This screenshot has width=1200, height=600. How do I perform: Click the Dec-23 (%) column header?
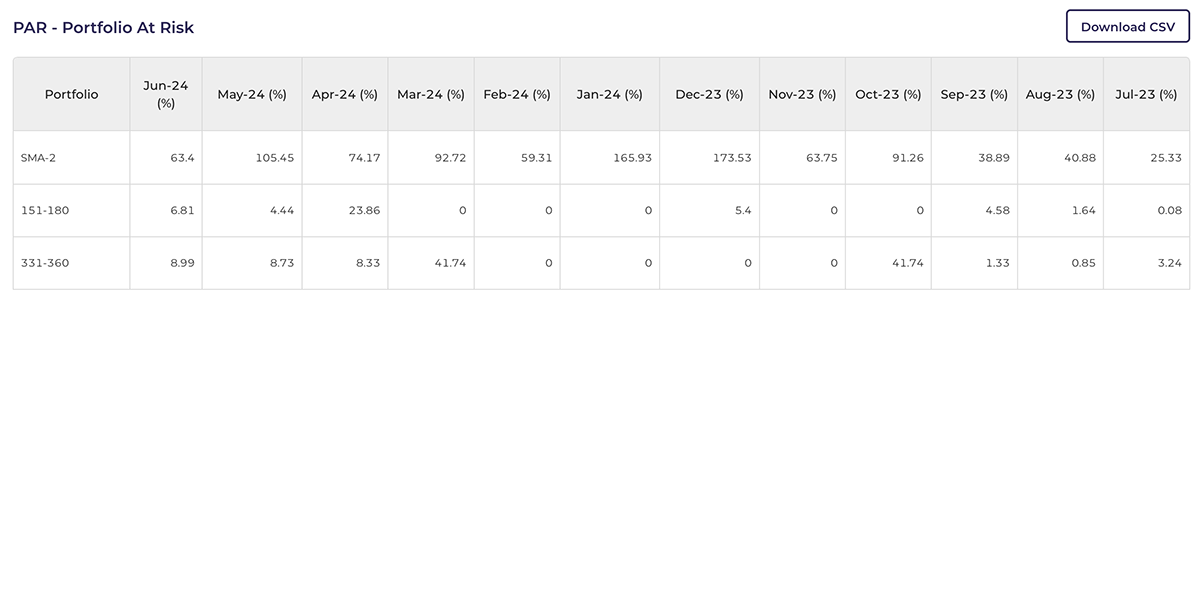709,93
